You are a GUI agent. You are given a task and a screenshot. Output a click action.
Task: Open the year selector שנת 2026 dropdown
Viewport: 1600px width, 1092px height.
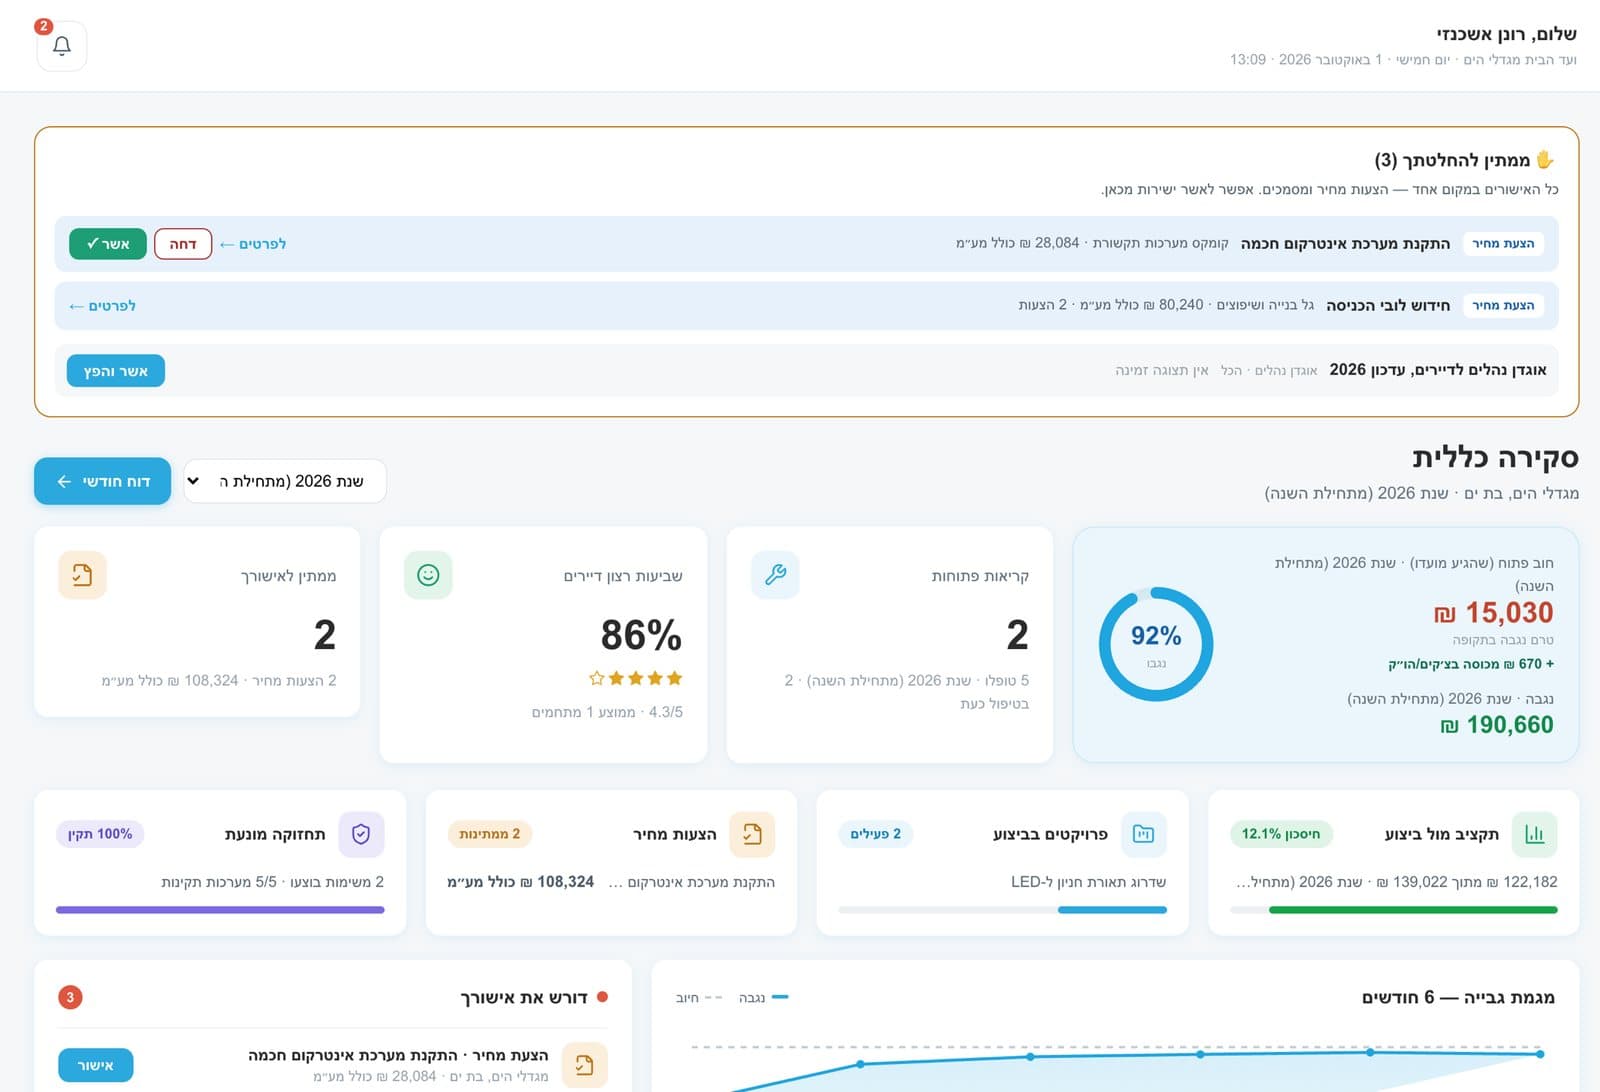pyautogui.click(x=285, y=481)
